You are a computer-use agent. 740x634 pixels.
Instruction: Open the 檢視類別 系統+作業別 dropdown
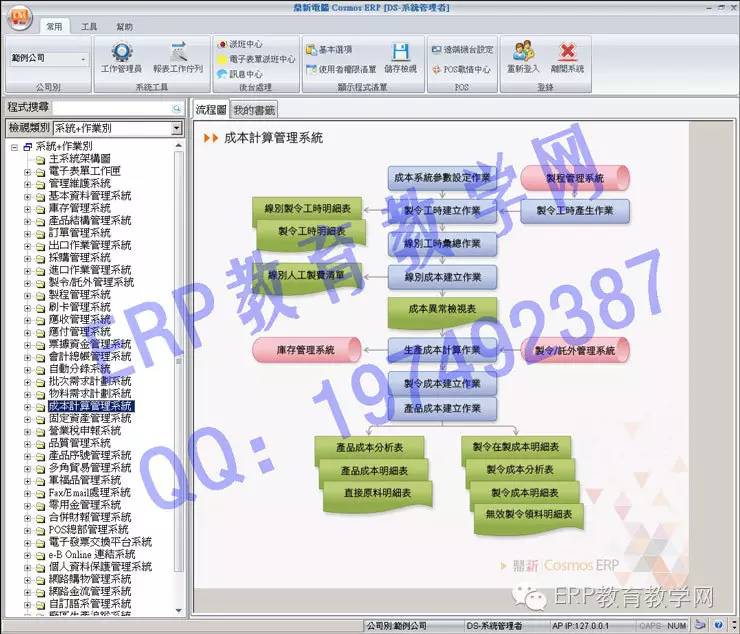[x=176, y=128]
